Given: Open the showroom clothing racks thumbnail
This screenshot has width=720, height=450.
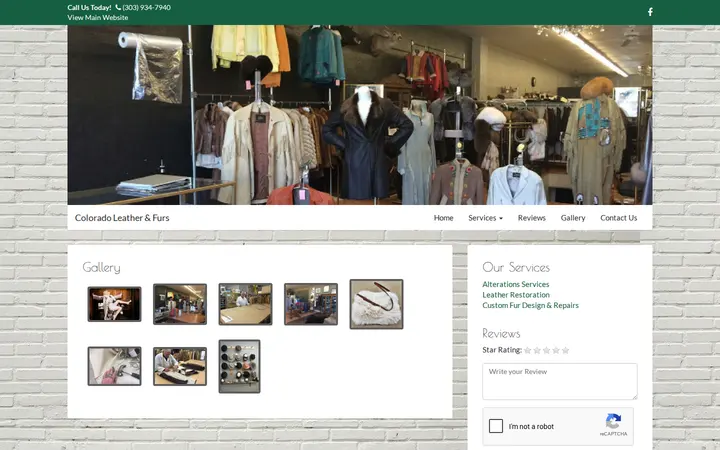Looking at the screenshot, I should pyautogui.click(x=311, y=304).
